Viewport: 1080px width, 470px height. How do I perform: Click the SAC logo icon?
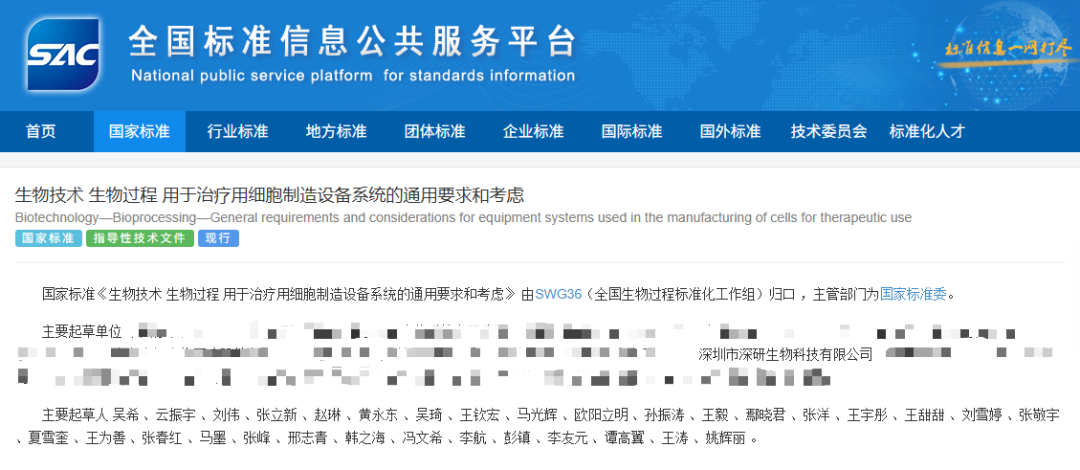[x=63, y=54]
